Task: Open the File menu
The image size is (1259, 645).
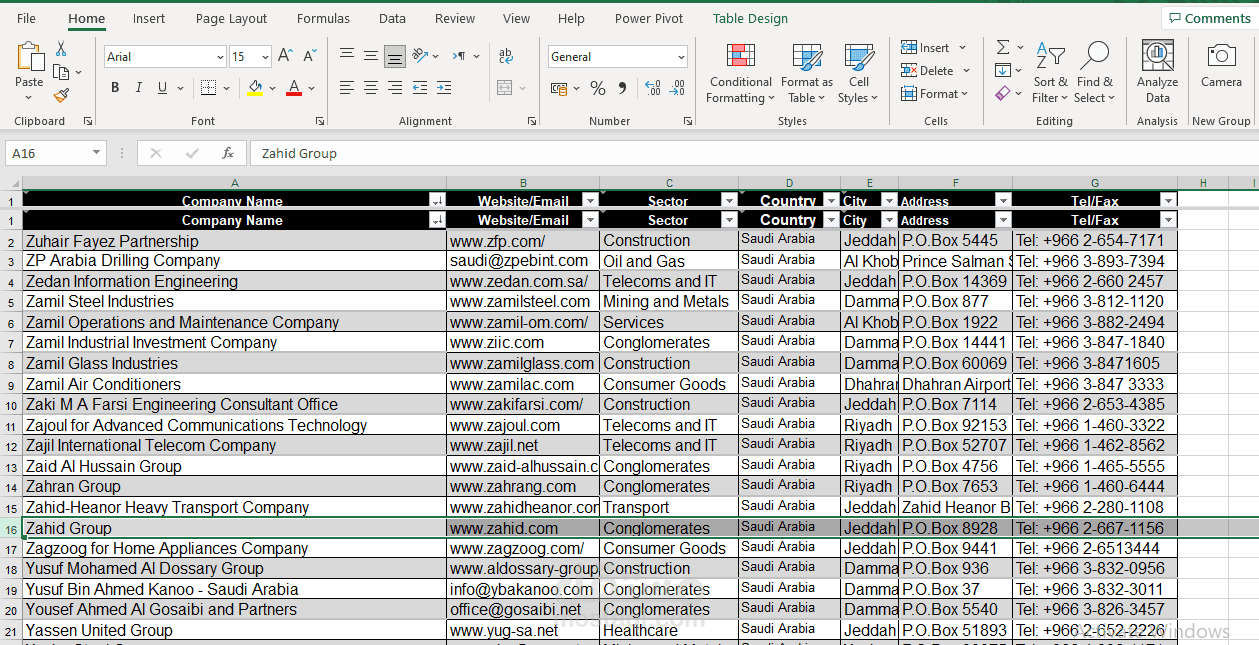Action: coord(27,18)
